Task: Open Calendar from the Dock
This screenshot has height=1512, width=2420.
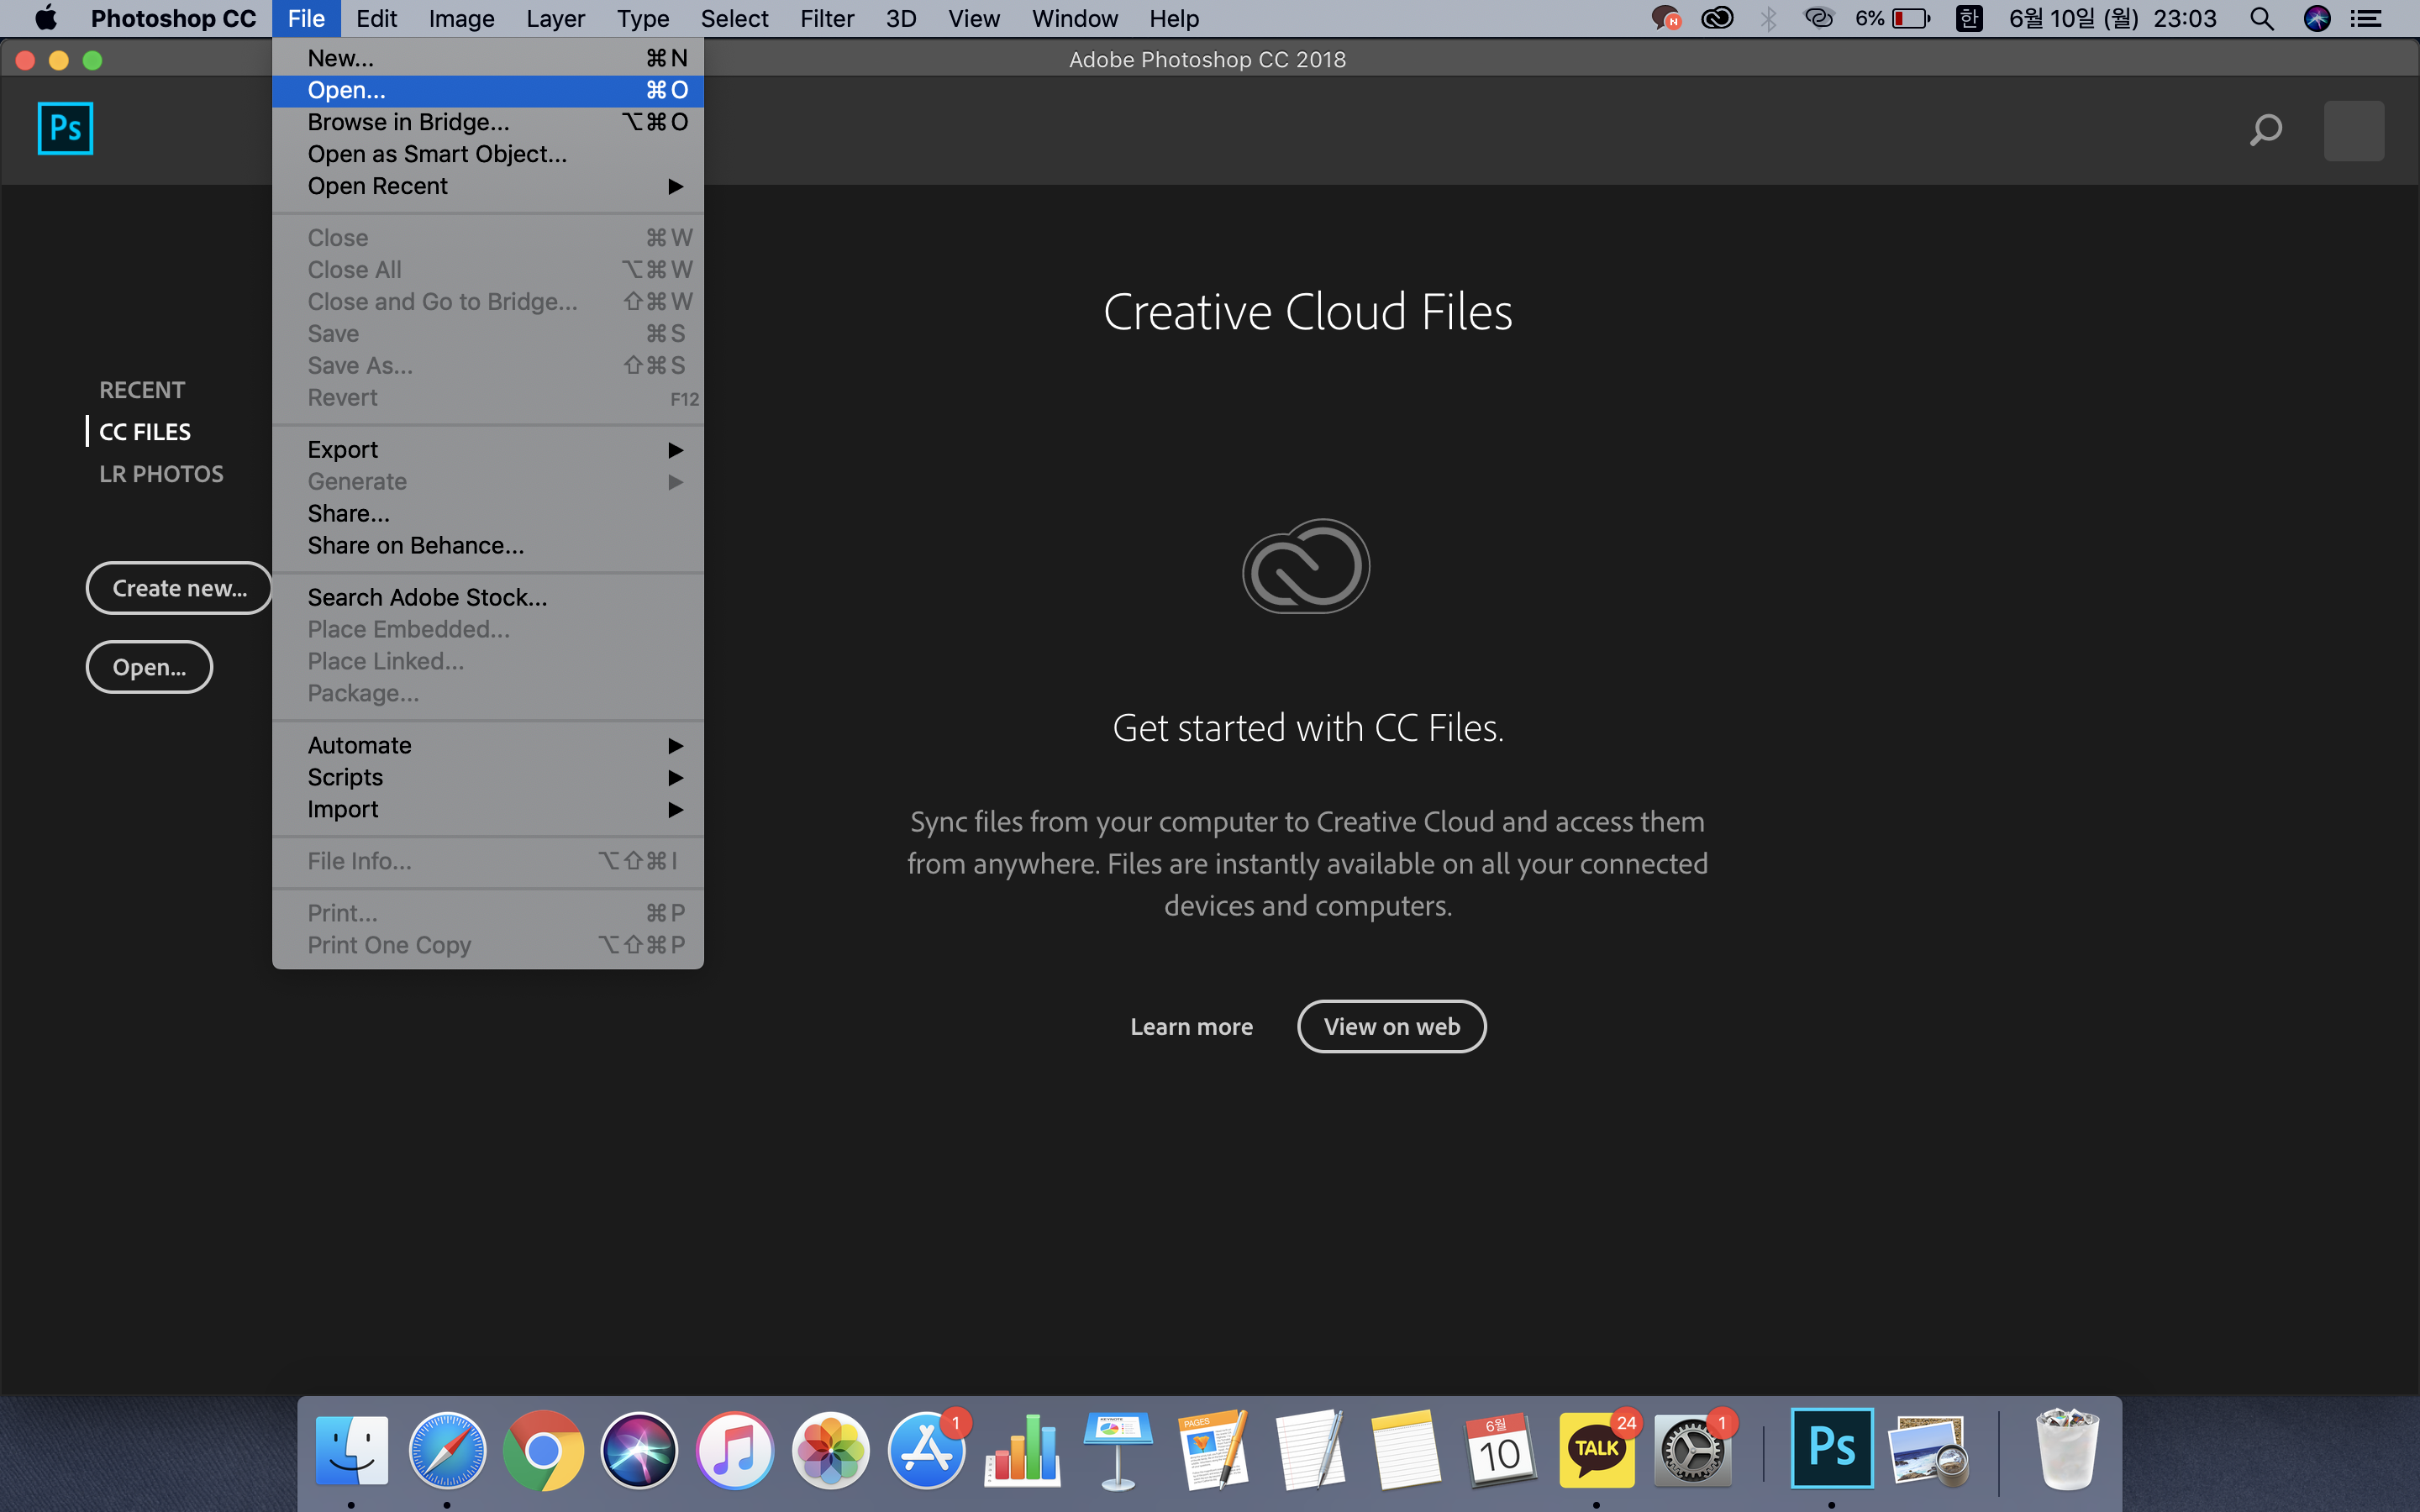Action: (x=1501, y=1449)
